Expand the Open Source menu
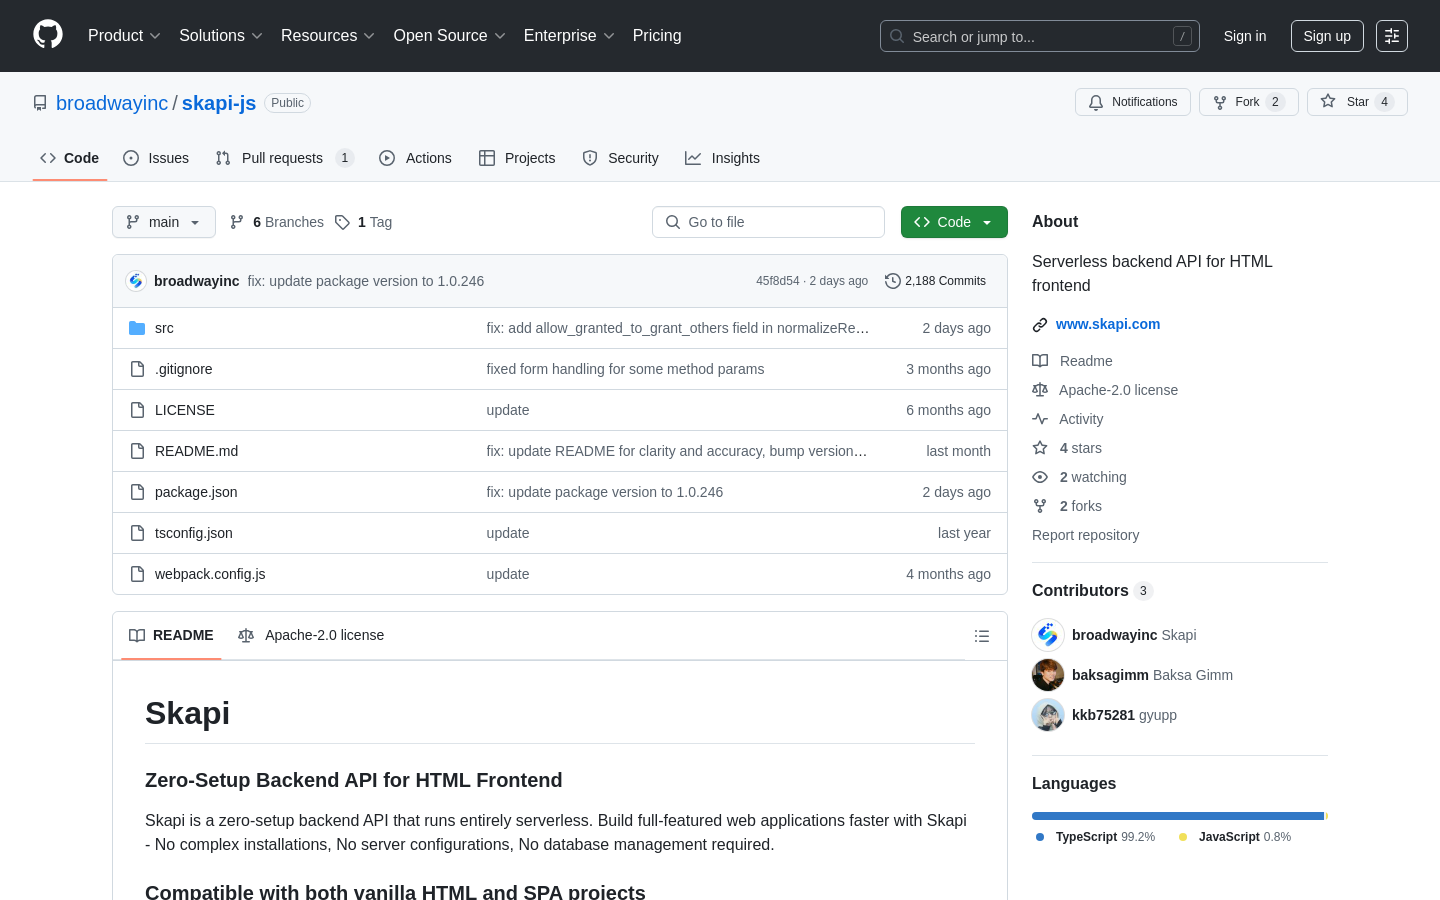 pyautogui.click(x=450, y=36)
